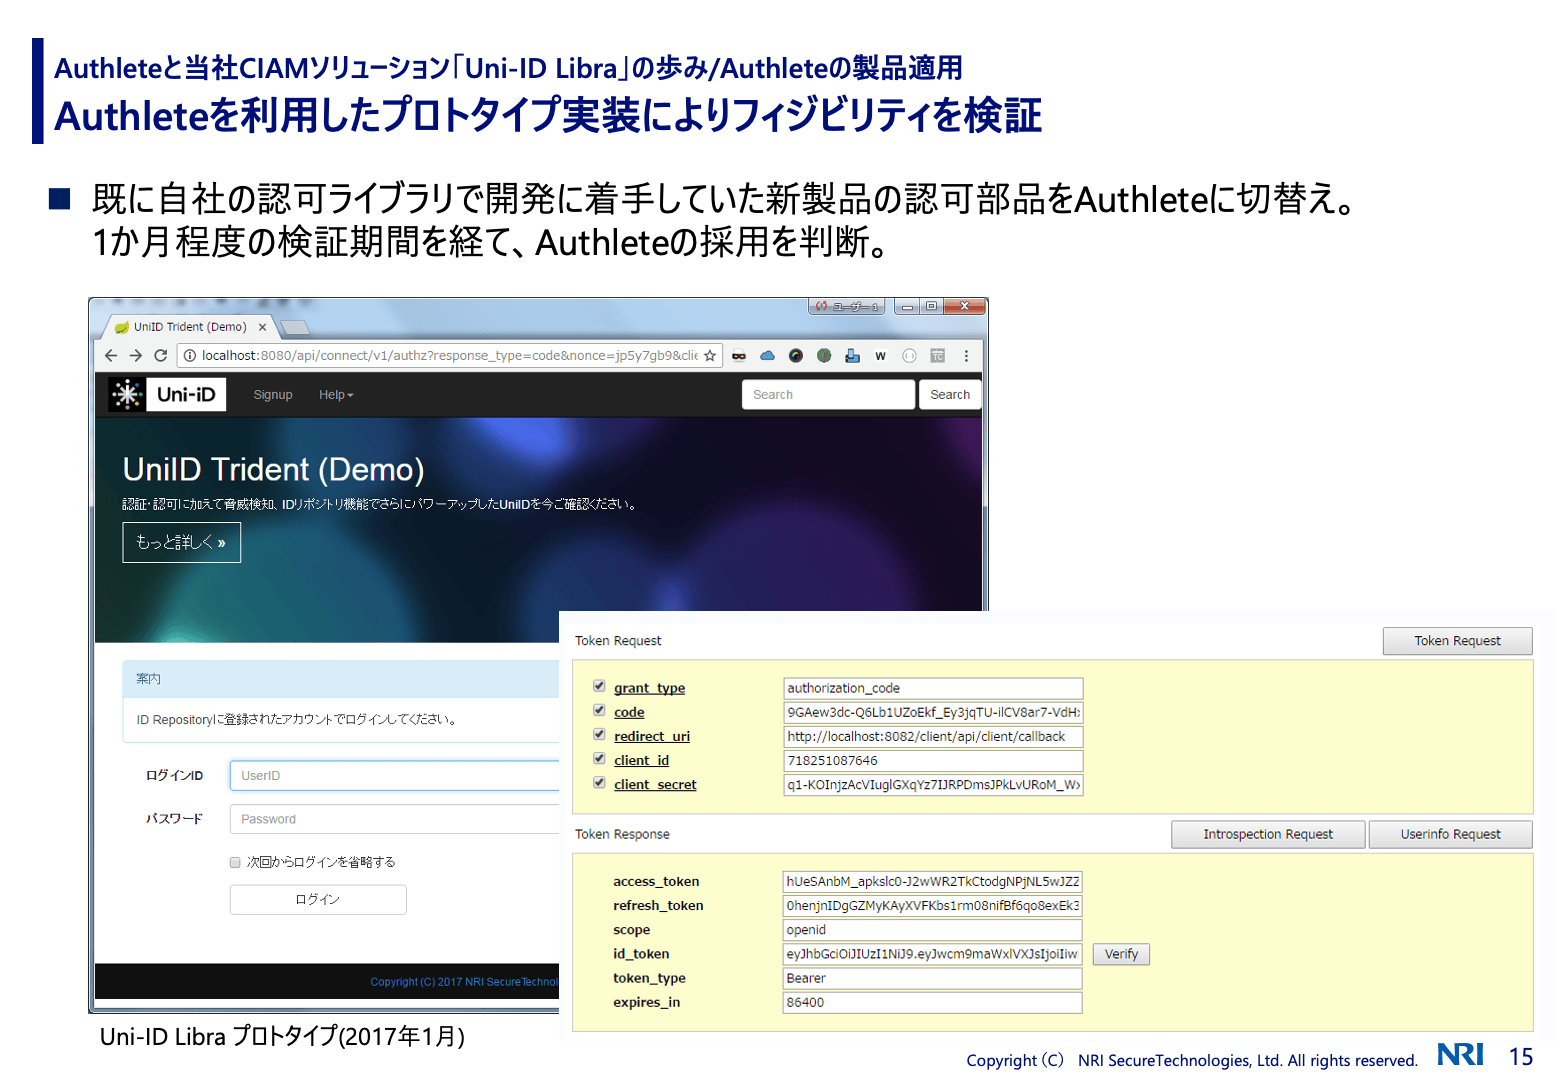This screenshot has width=1560, height=1080.
Task: Click the W extension icon
Action: 880,356
